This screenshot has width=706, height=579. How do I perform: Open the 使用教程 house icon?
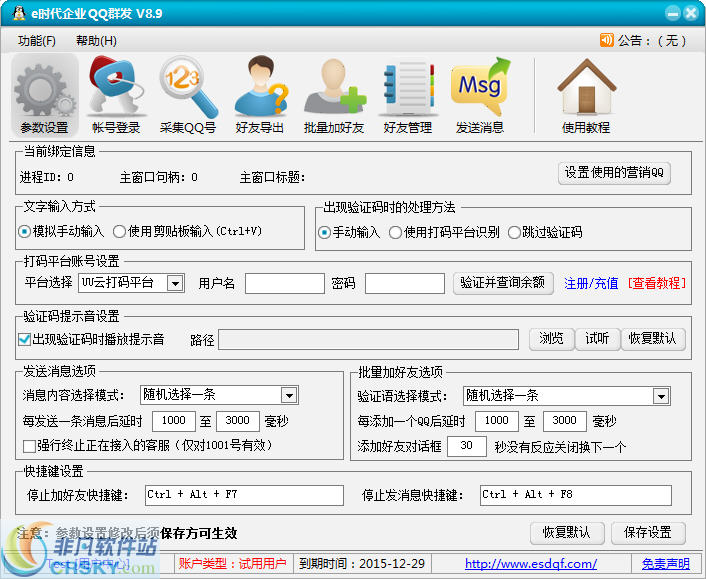coord(586,95)
